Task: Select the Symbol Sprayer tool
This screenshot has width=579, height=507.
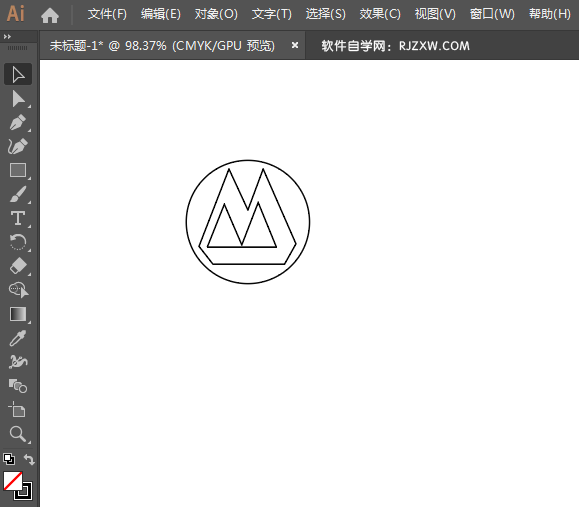Action: pyautogui.click(x=18, y=362)
